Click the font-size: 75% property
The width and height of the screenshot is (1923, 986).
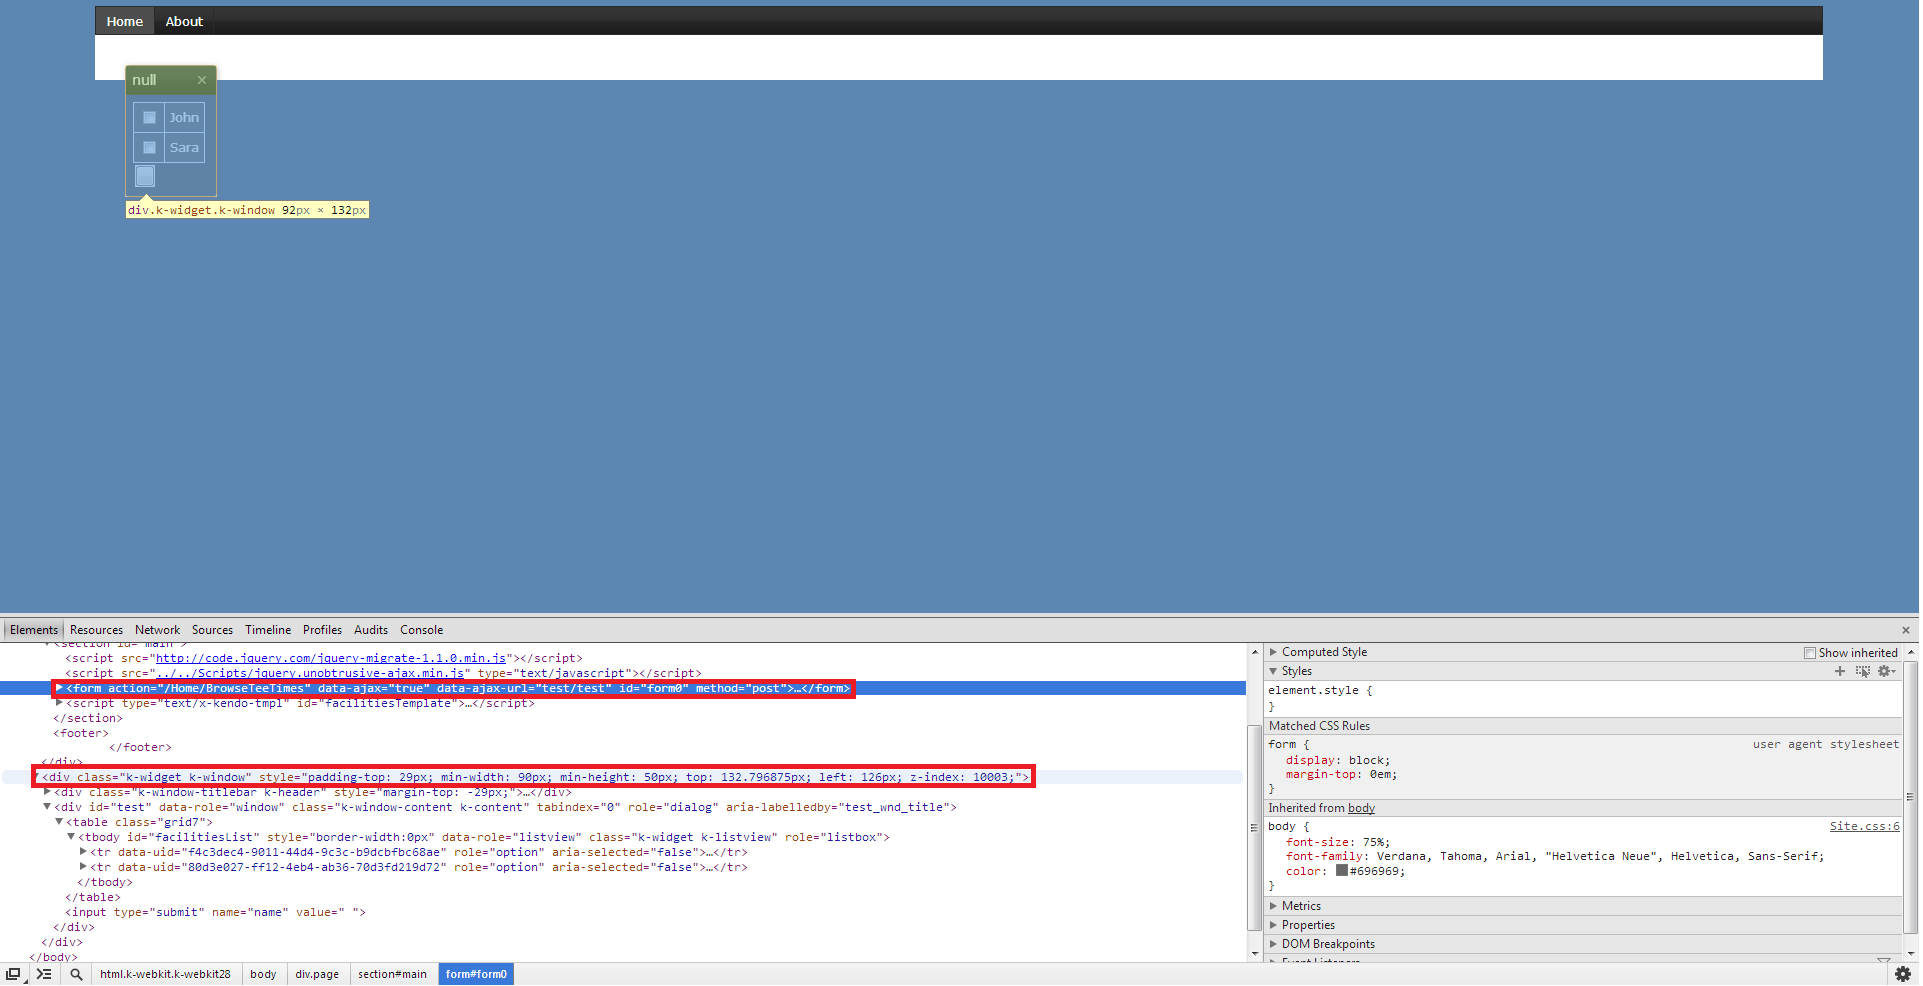pyautogui.click(x=1338, y=842)
